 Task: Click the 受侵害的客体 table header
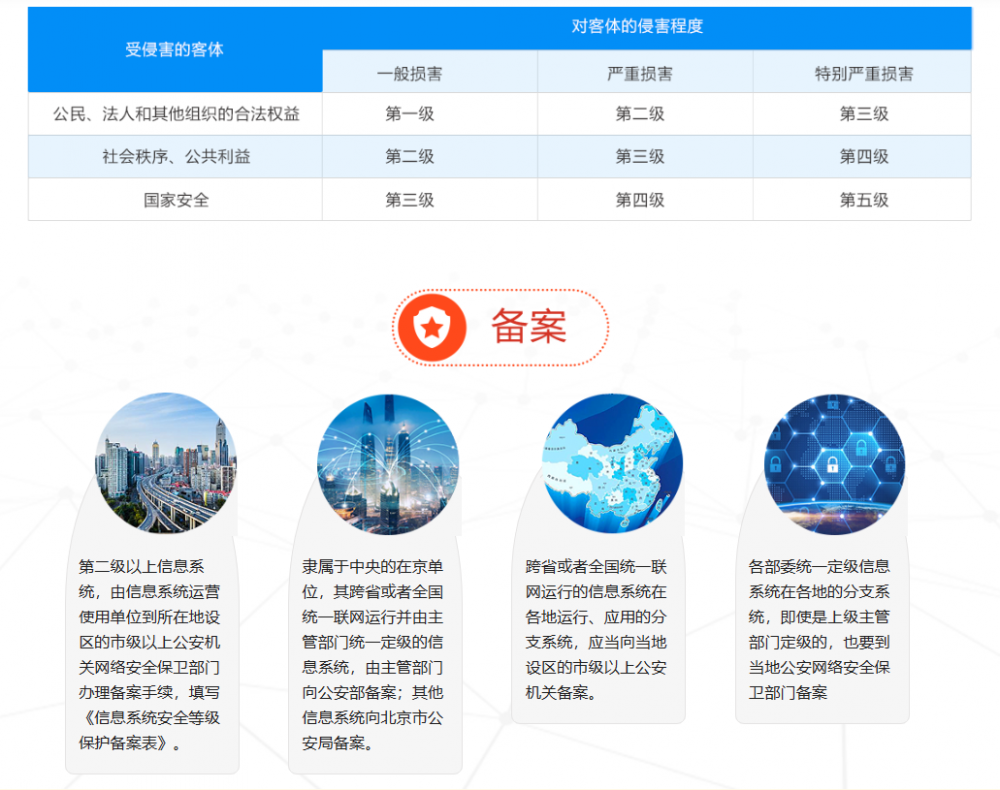coord(175,50)
